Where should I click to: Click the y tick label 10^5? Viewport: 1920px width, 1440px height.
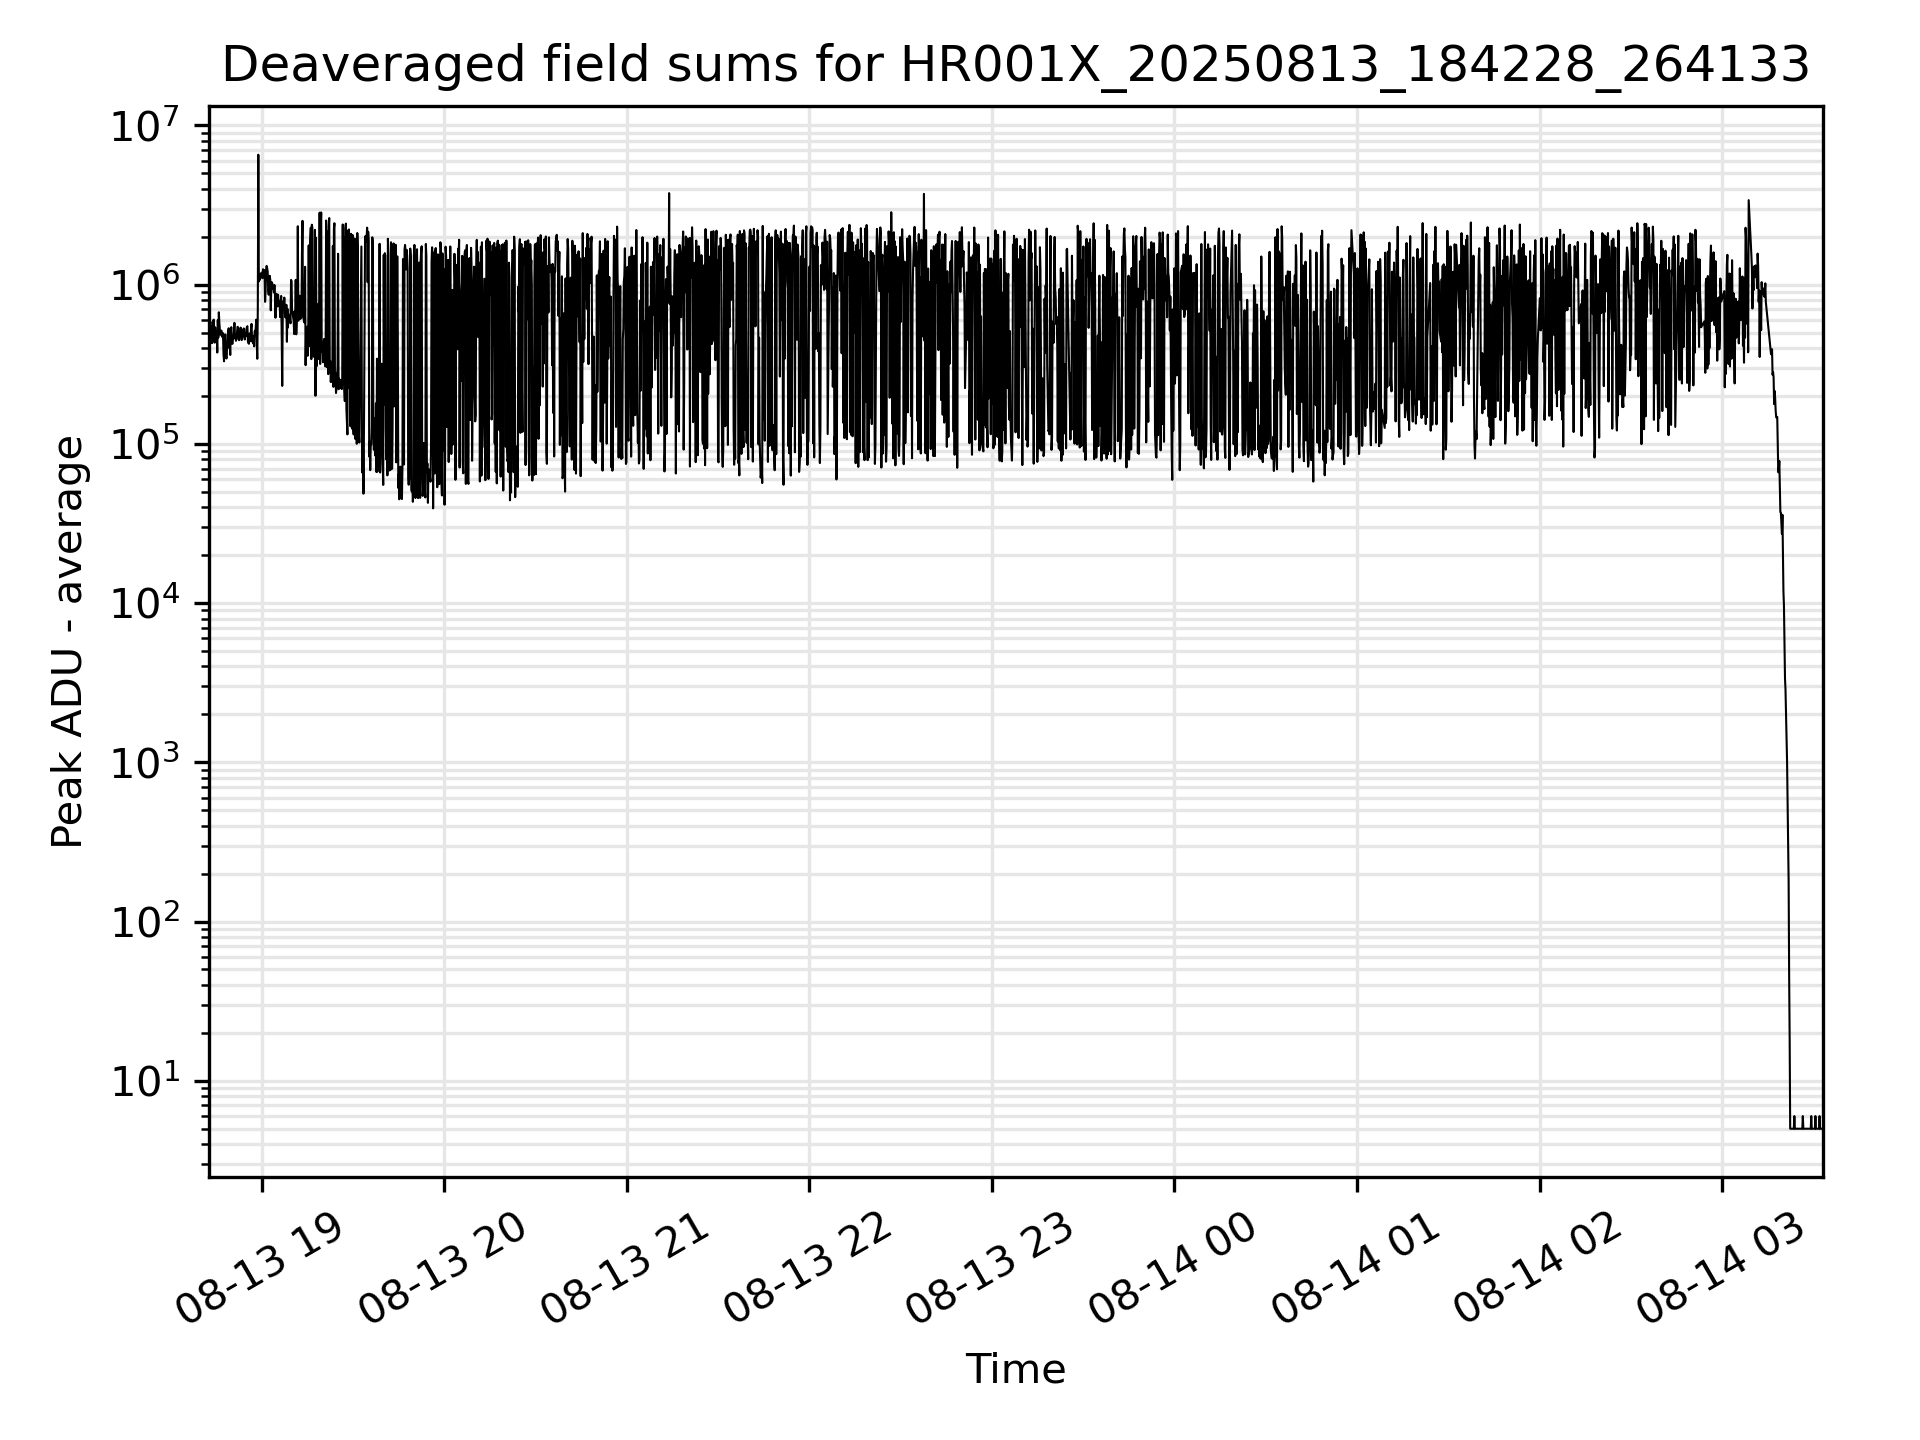tap(144, 444)
